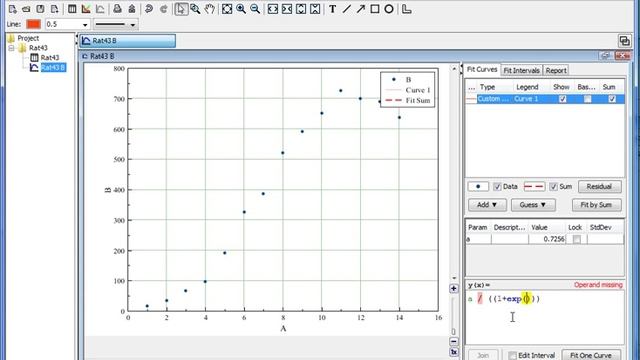Click the Fit to window icon
Image resolution: width=640 pixels, height=360 pixels.
click(x=227, y=9)
